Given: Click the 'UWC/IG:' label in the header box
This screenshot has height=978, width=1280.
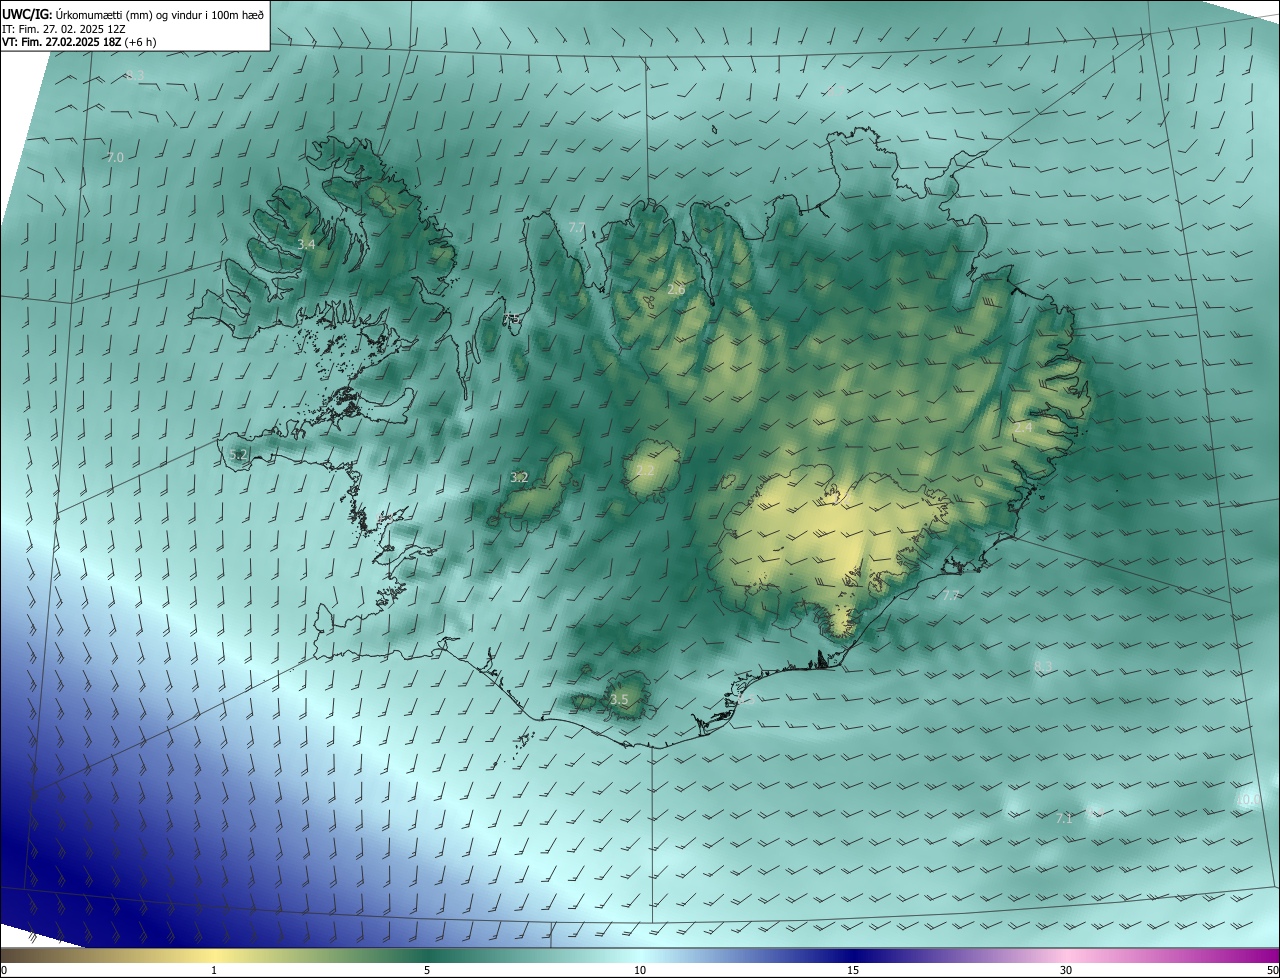Looking at the screenshot, I should click(28, 13).
